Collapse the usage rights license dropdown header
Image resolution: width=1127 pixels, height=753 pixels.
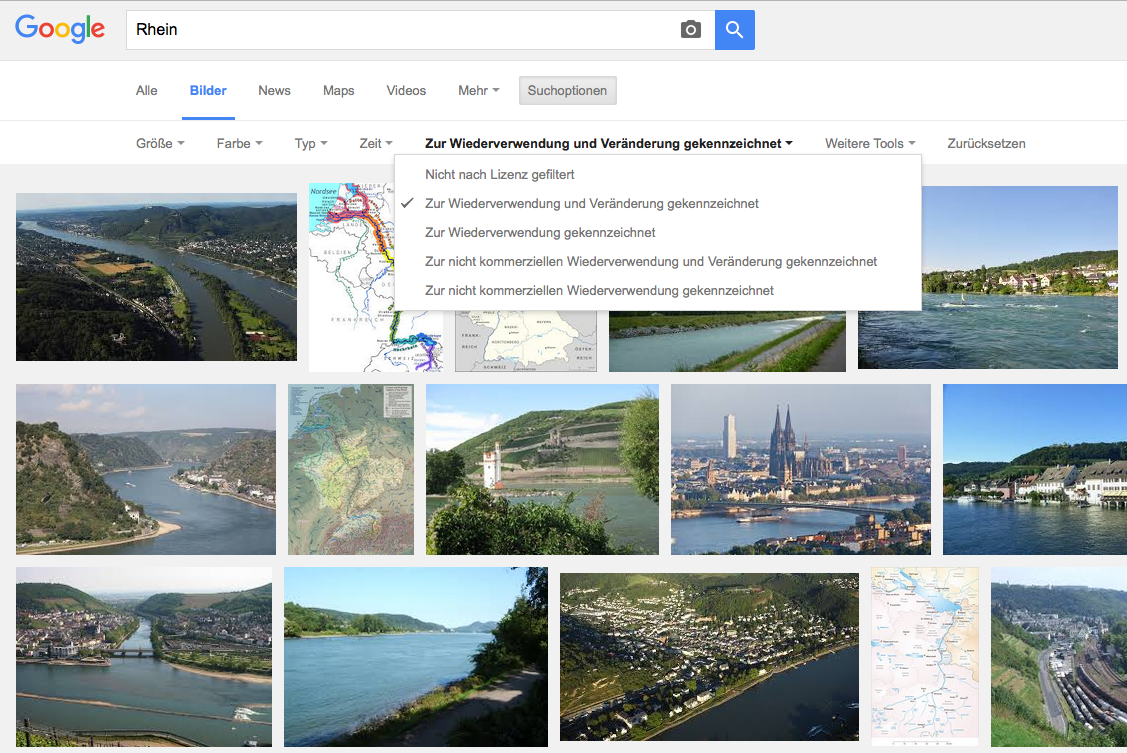click(609, 143)
